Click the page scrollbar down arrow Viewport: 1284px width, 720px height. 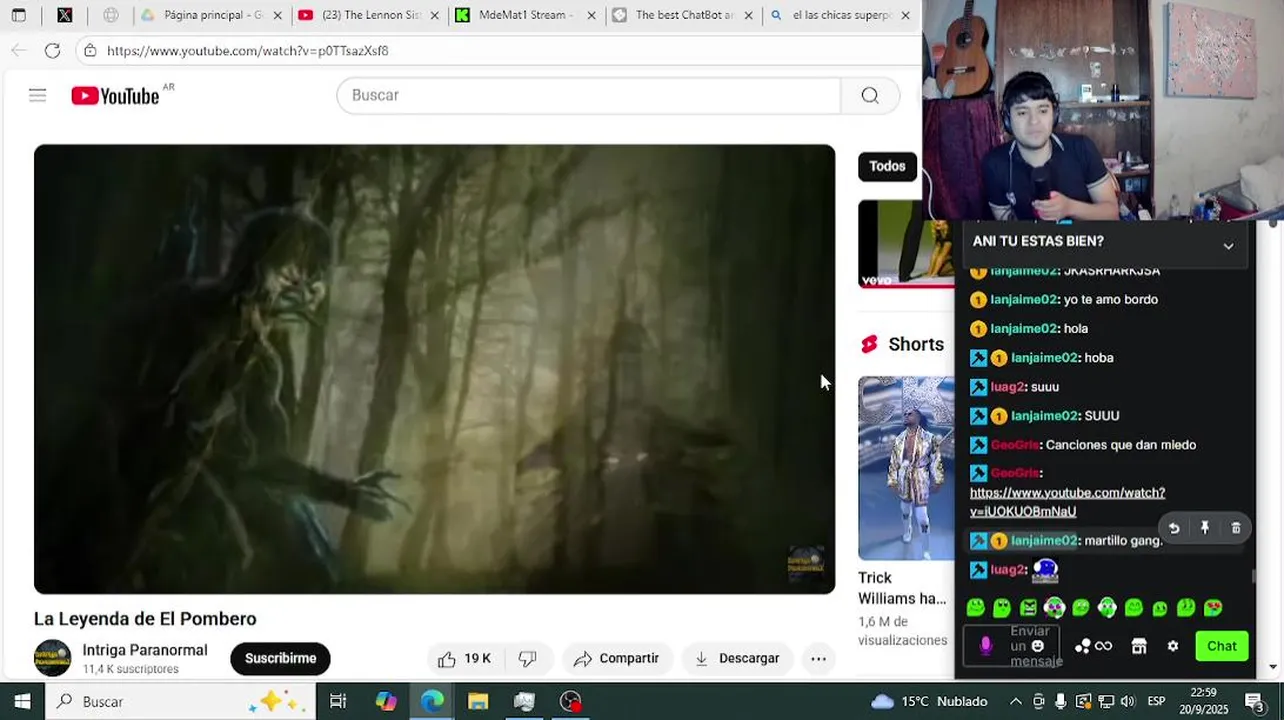coord(1273,666)
